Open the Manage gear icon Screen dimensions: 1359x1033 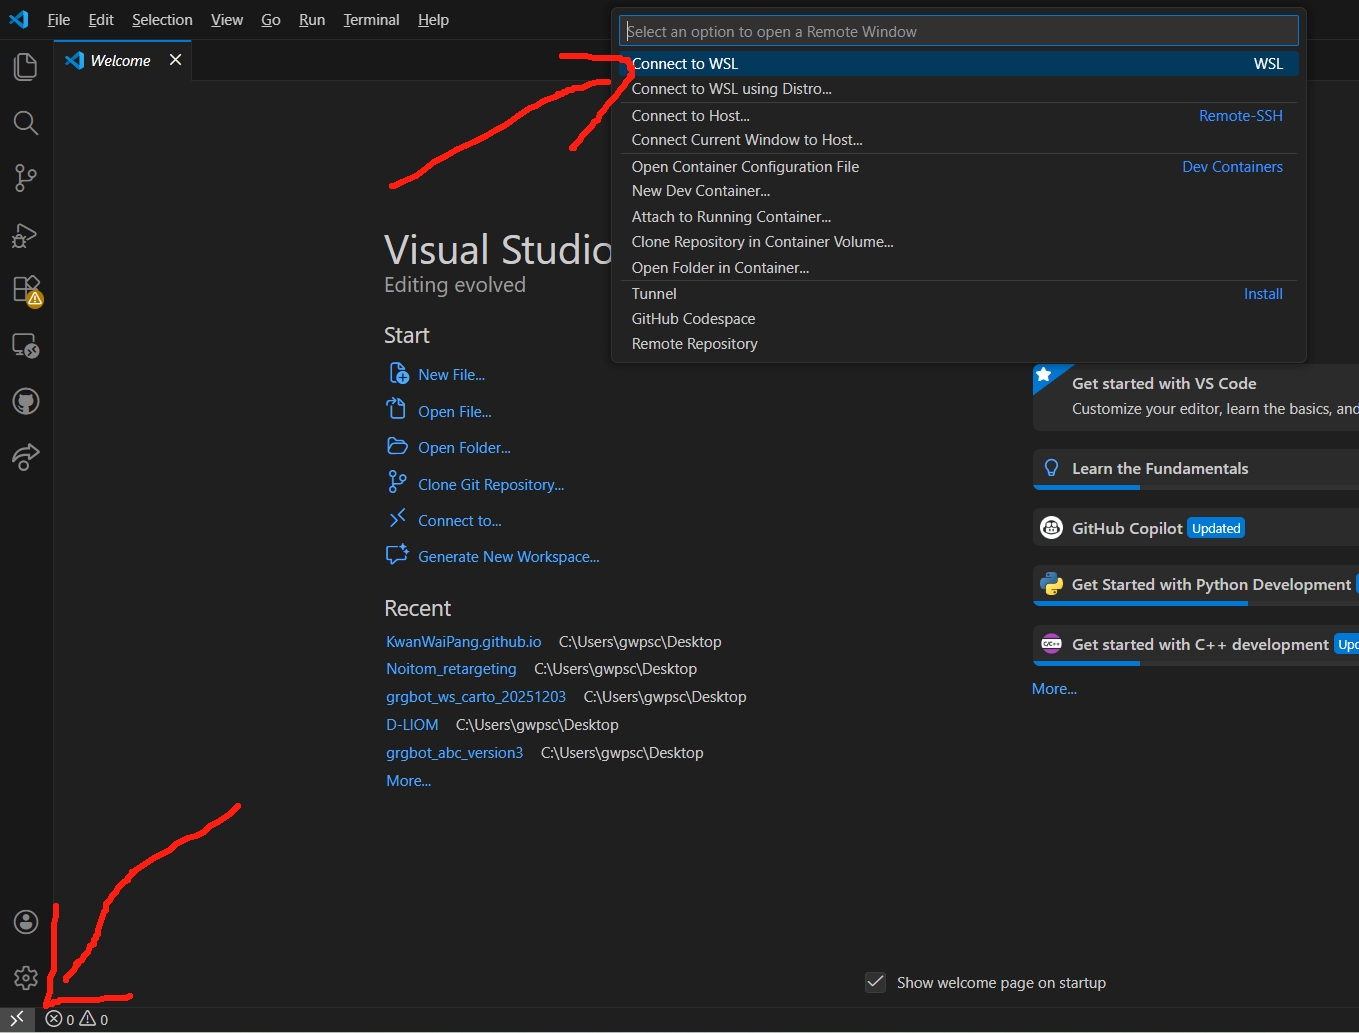pos(26,977)
